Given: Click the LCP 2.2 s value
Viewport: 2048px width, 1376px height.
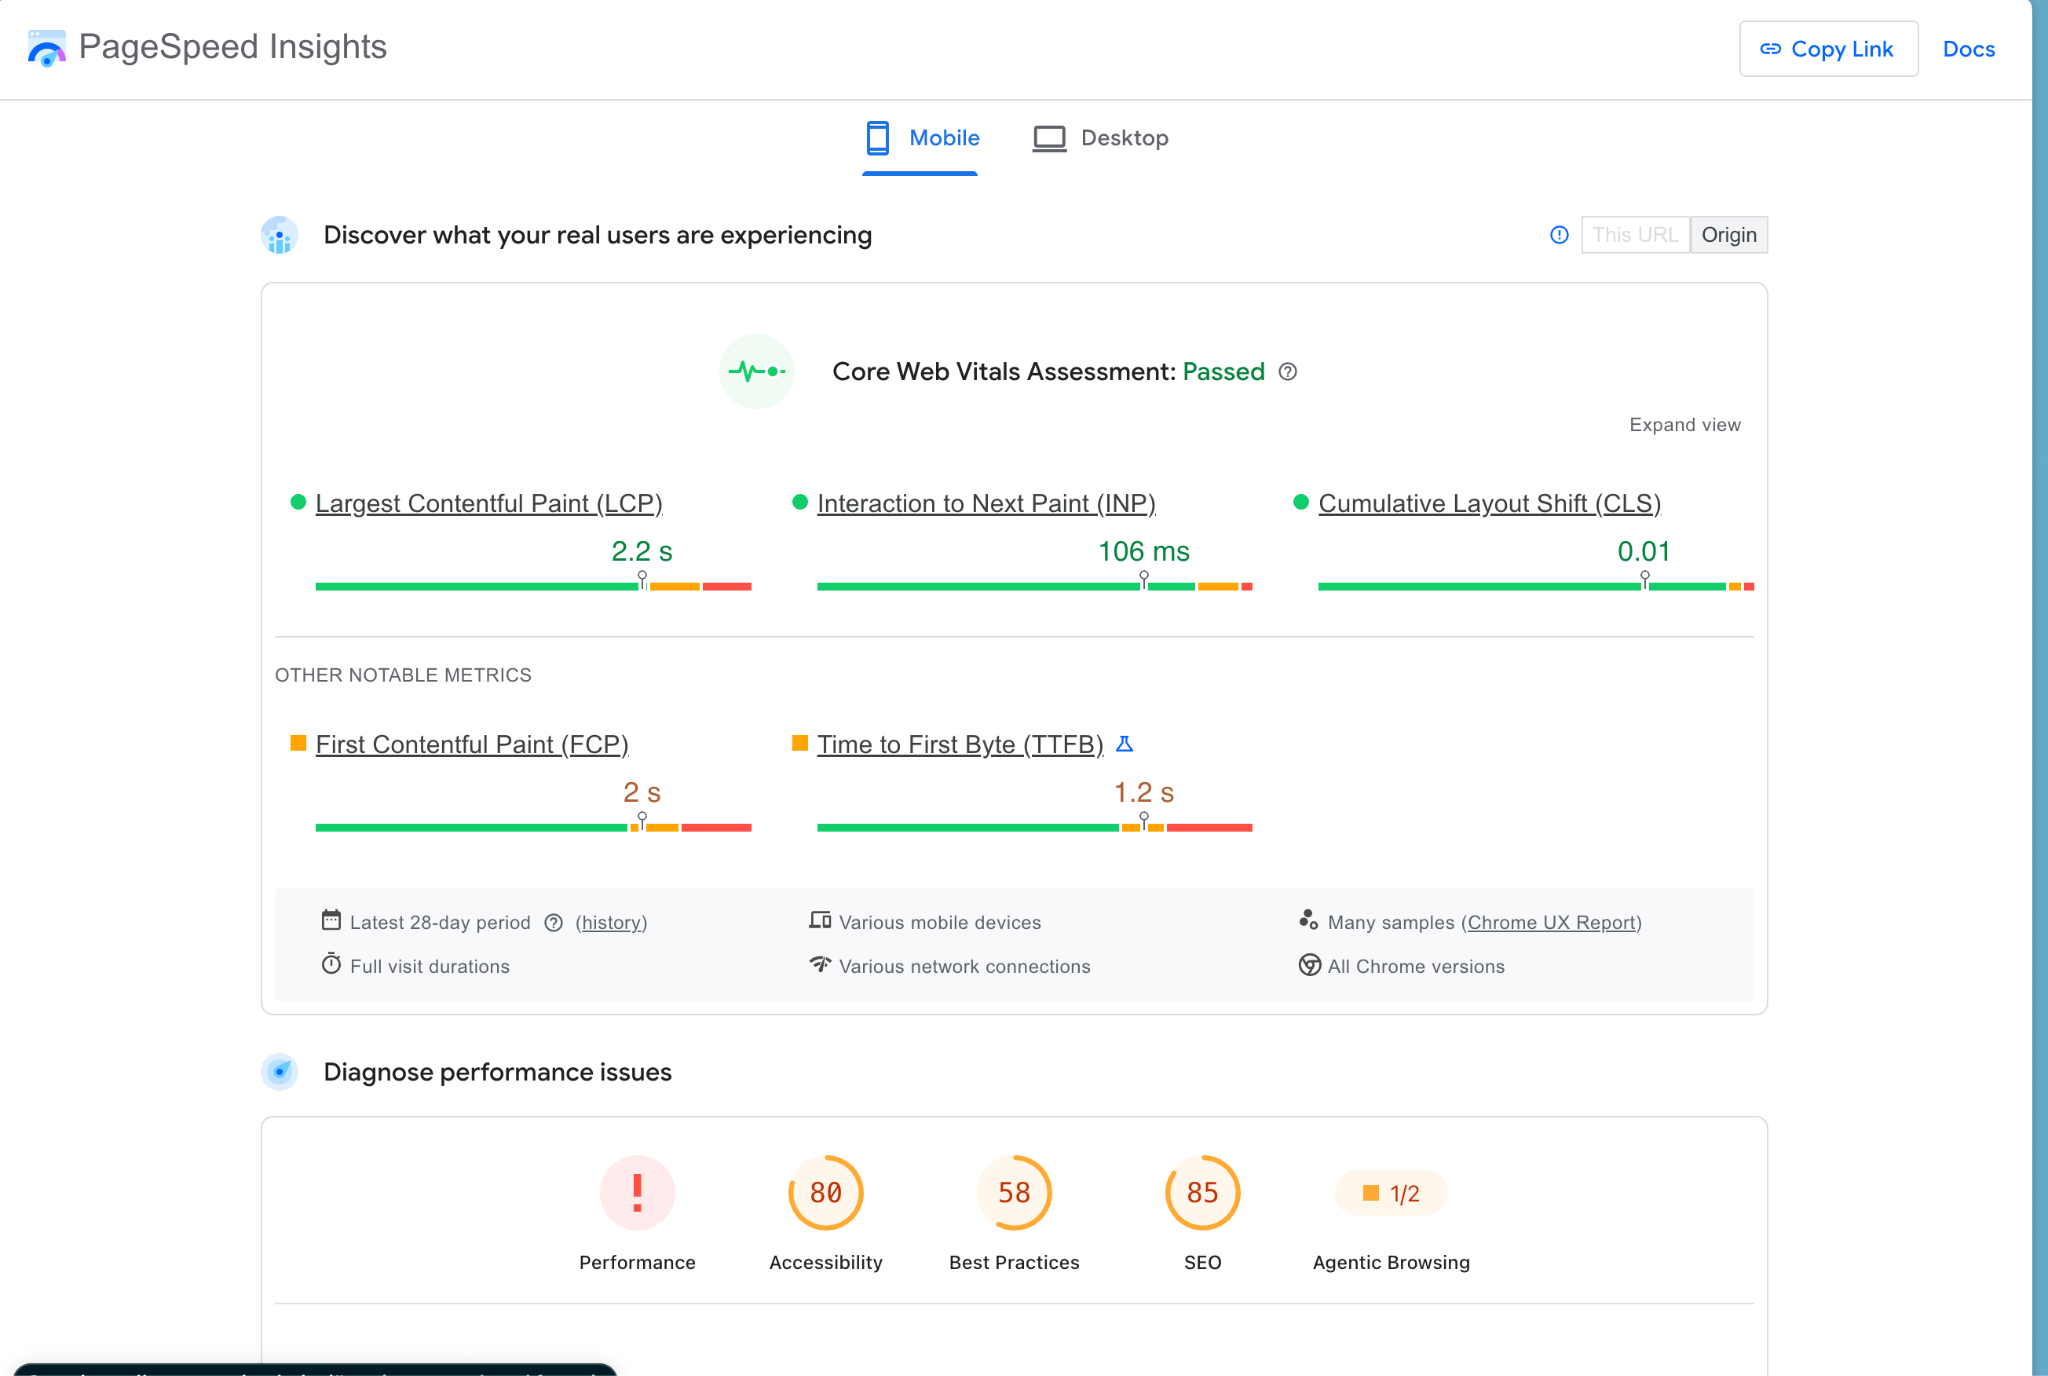Looking at the screenshot, I should click(x=642, y=551).
